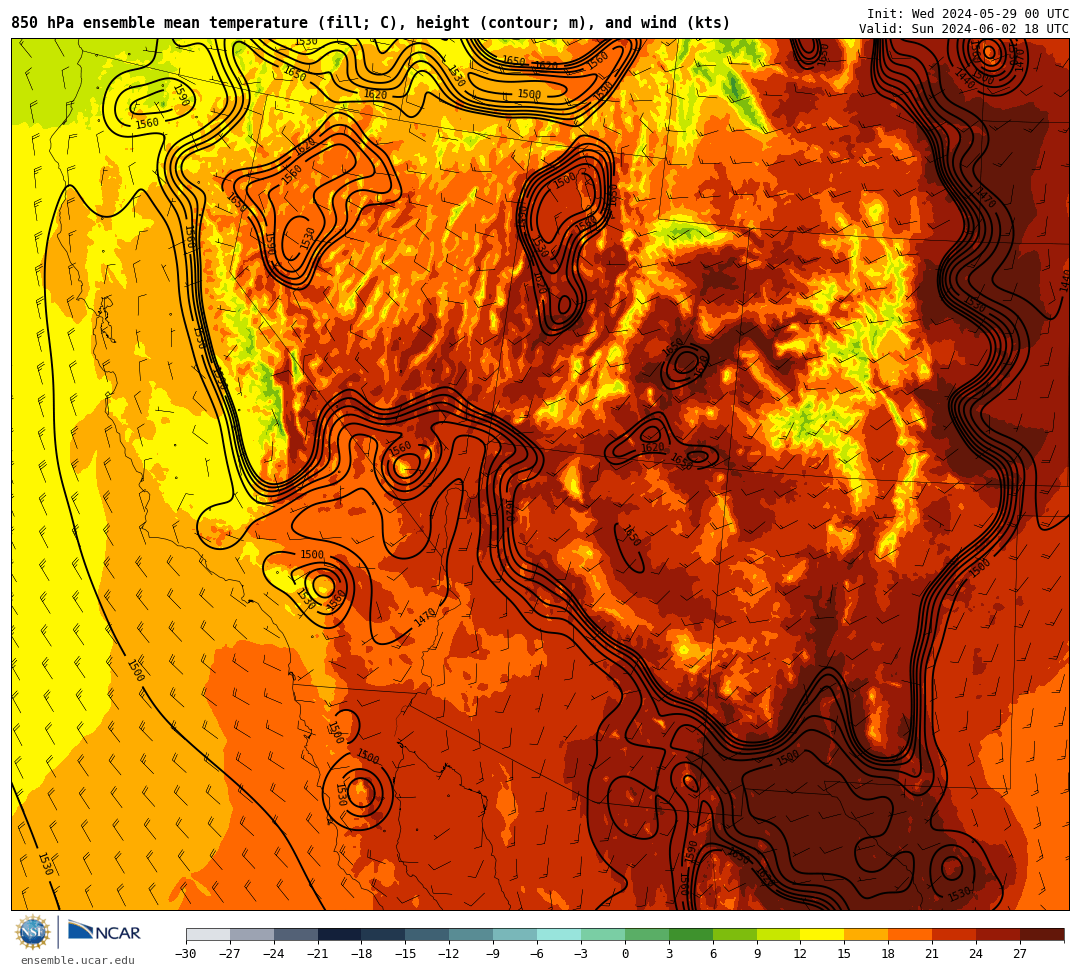1080x973 pixels.
Task: Click the −3 colorbar tick label
Action: 581,954
